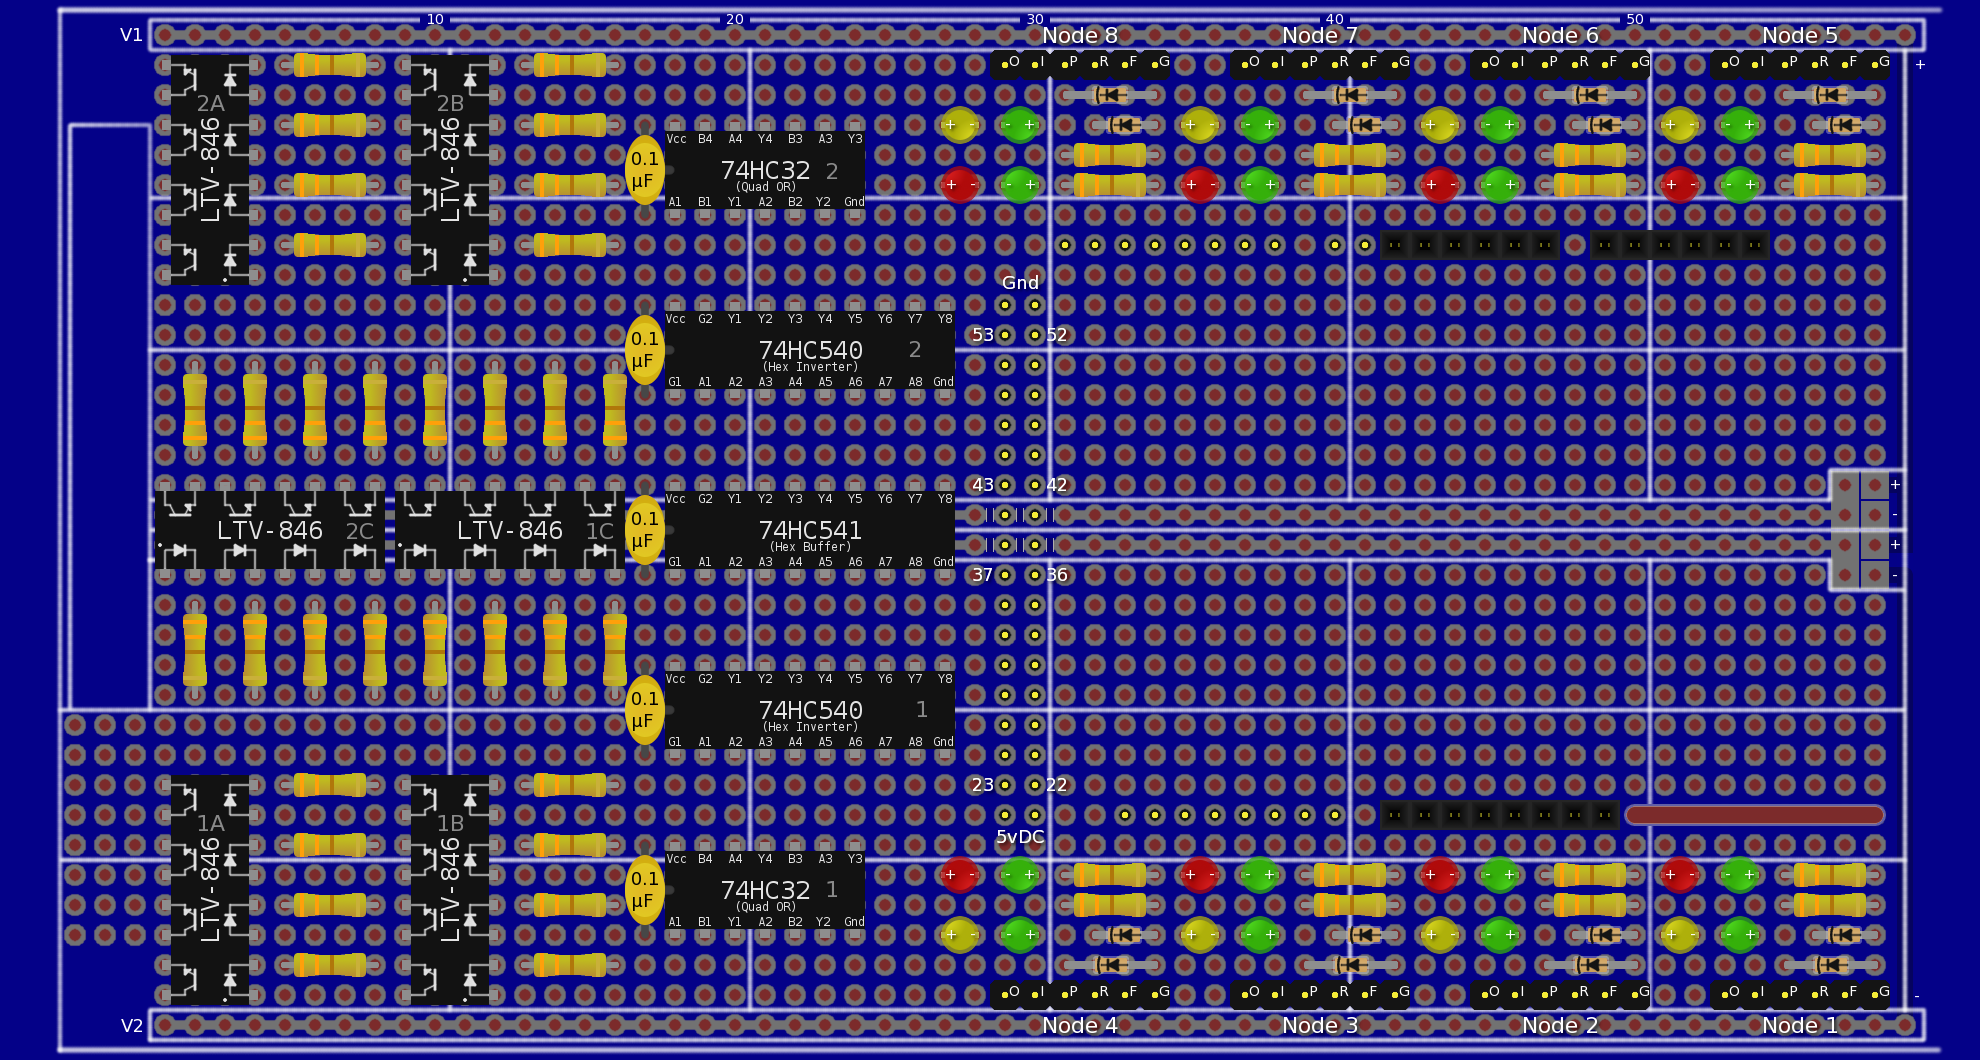Screen dimensions: 1980x1060
Task: Select the 74HC540 Hex Inverter chip number 1
Action: 810,710
